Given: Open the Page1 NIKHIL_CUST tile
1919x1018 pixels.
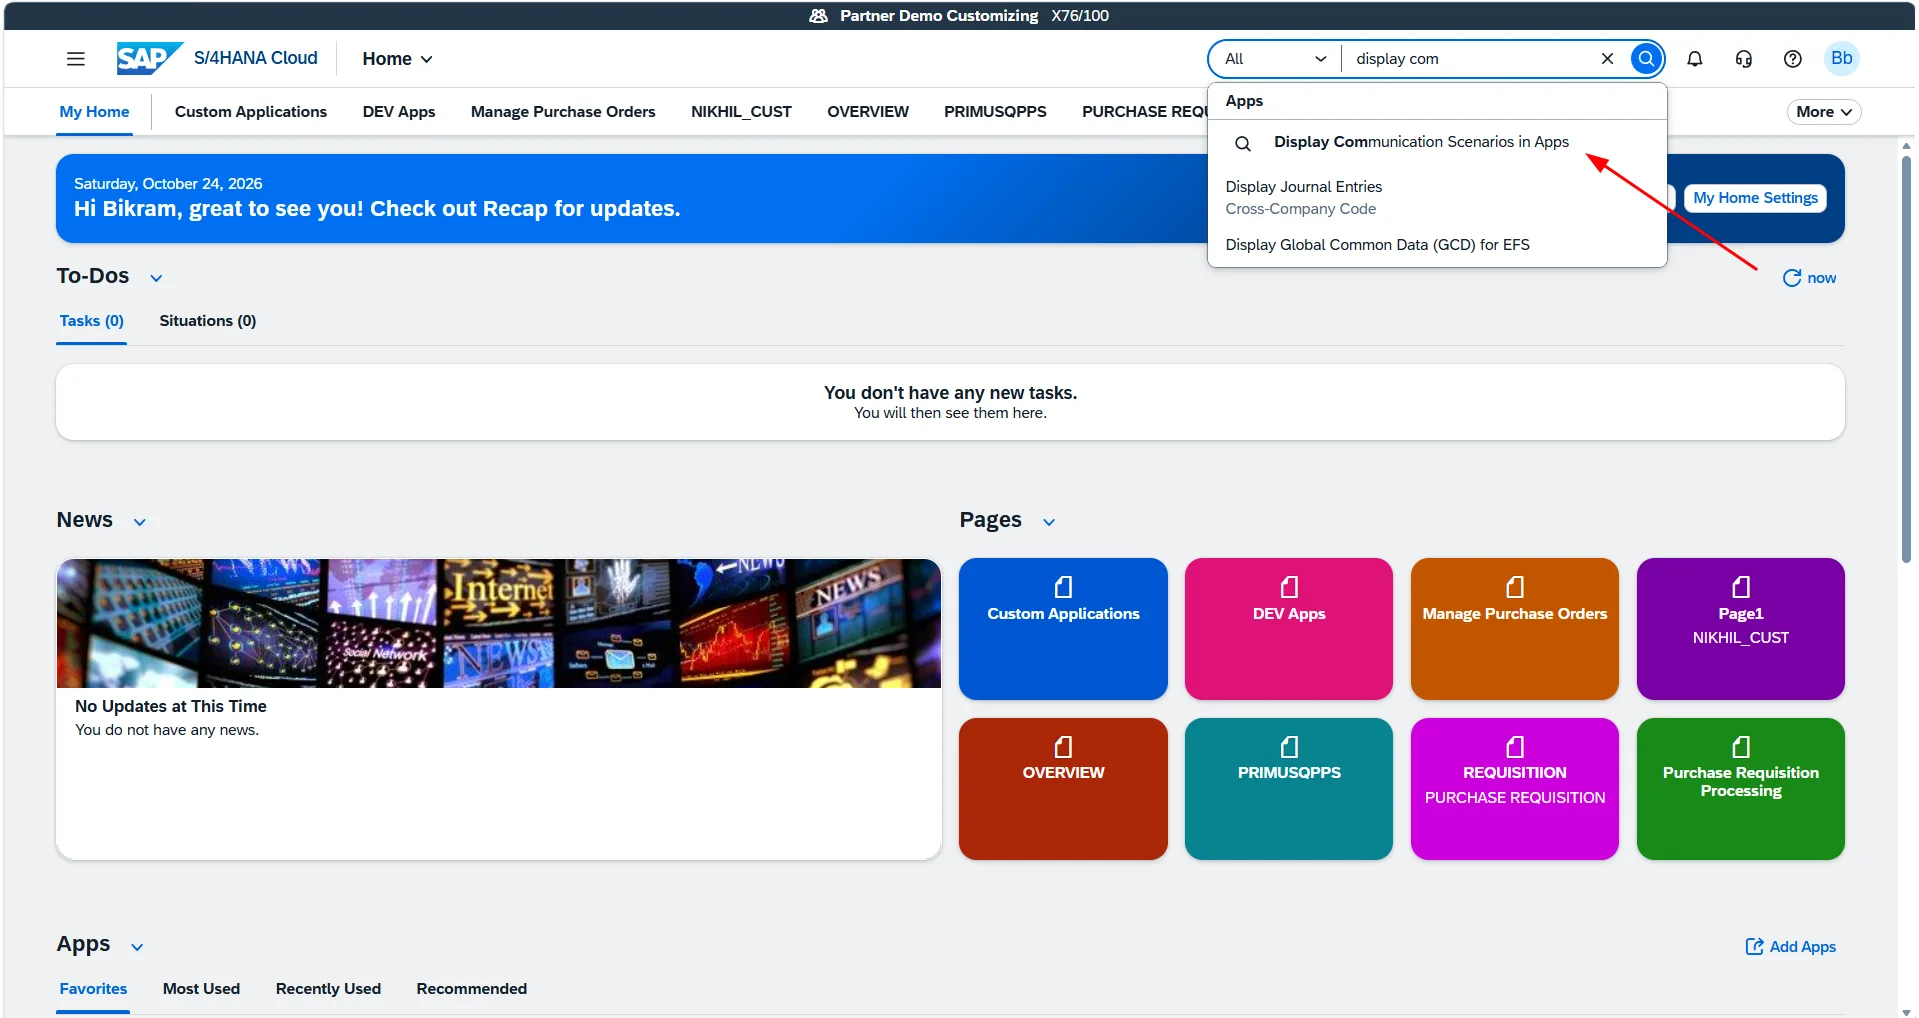Looking at the screenshot, I should (1740, 629).
